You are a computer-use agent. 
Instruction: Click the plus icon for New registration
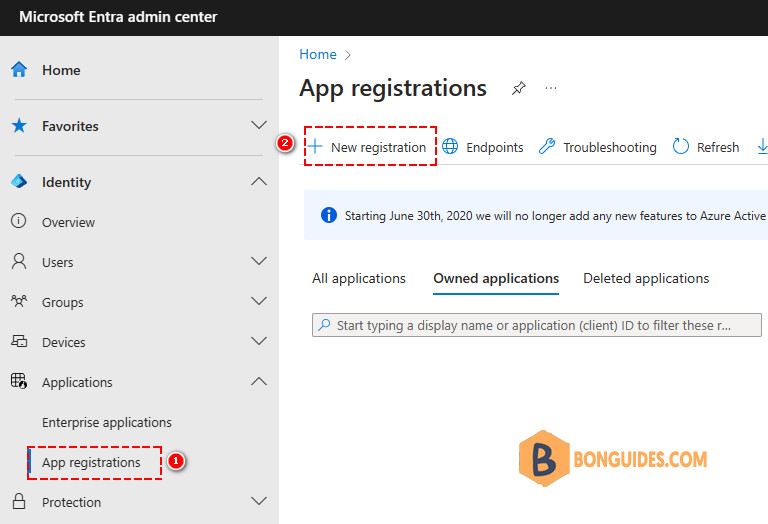315,146
